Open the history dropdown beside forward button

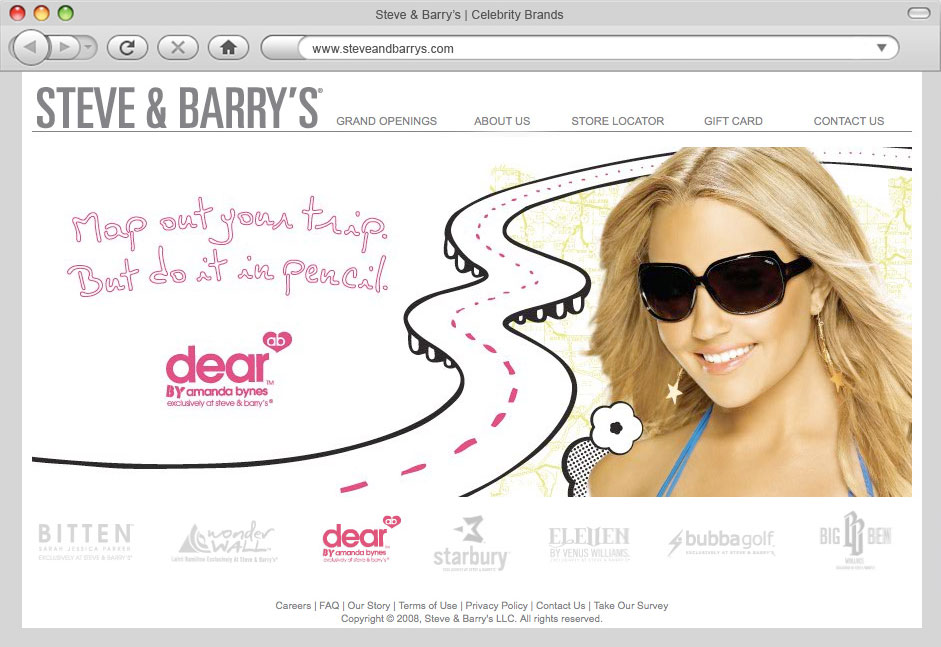pyautogui.click(x=88, y=47)
